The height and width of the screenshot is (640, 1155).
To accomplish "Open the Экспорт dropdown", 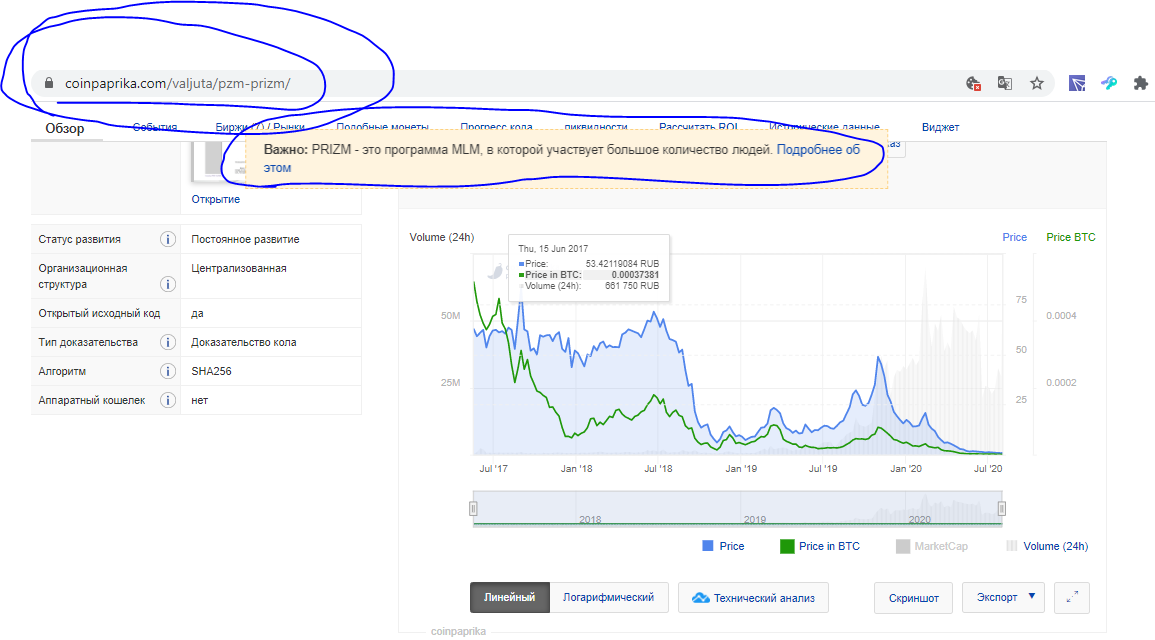I will point(1003,597).
